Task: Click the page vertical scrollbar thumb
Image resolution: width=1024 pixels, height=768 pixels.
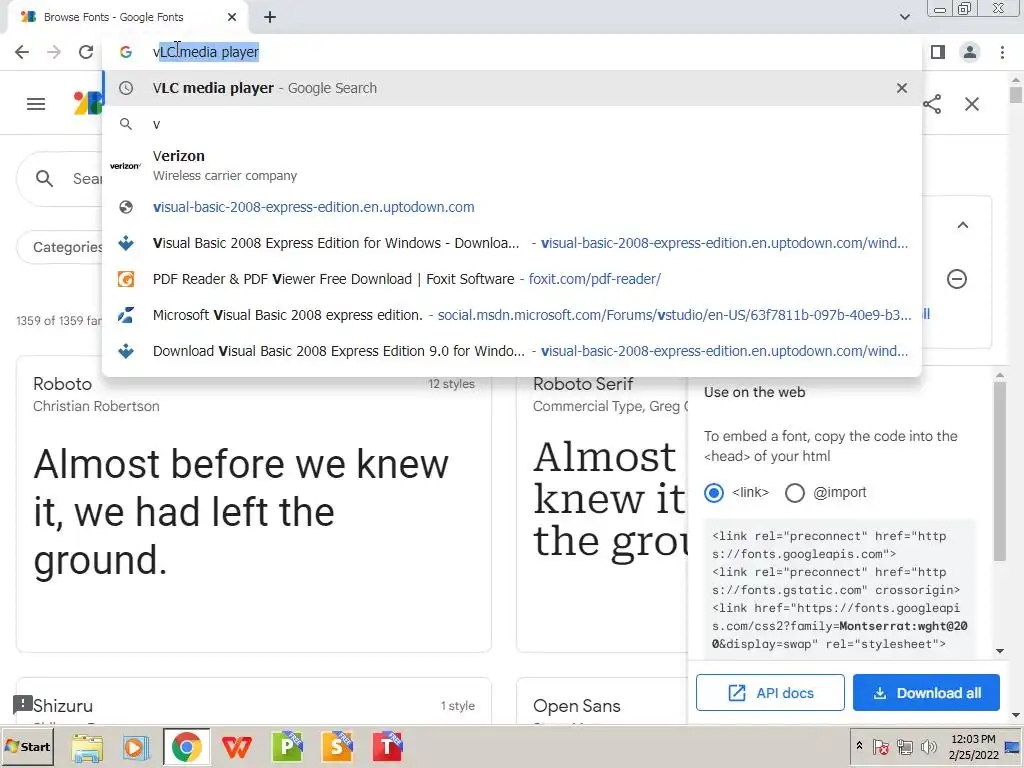Action: [x=1016, y=95]
